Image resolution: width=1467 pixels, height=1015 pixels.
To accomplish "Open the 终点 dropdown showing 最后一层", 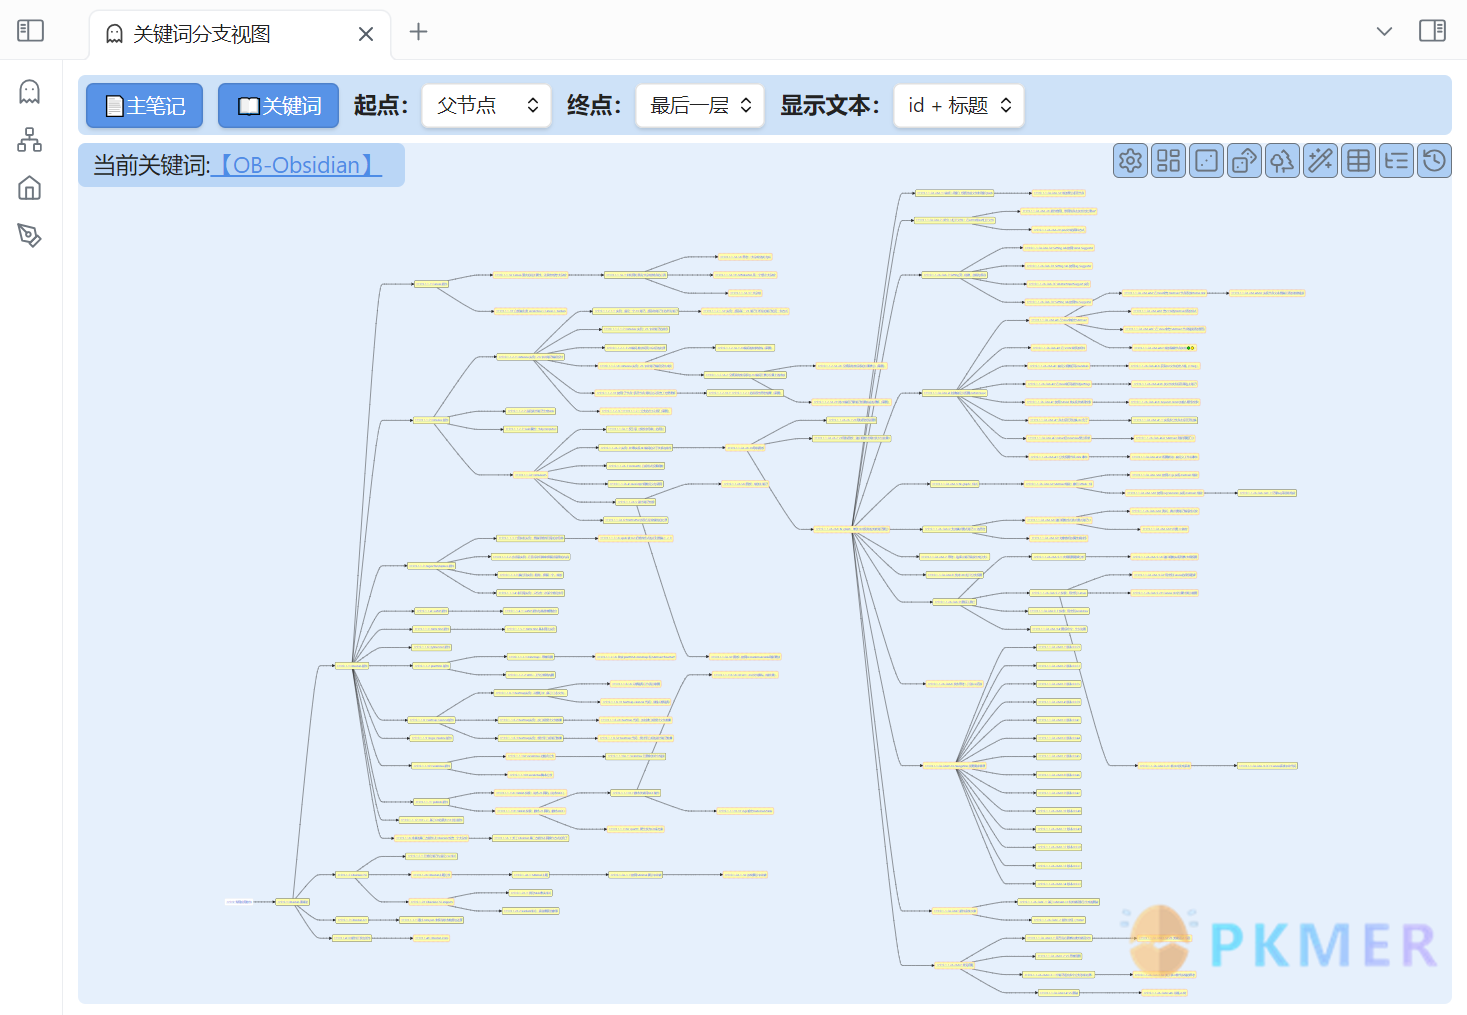I will pyautogui.click(x=700, y=105).
